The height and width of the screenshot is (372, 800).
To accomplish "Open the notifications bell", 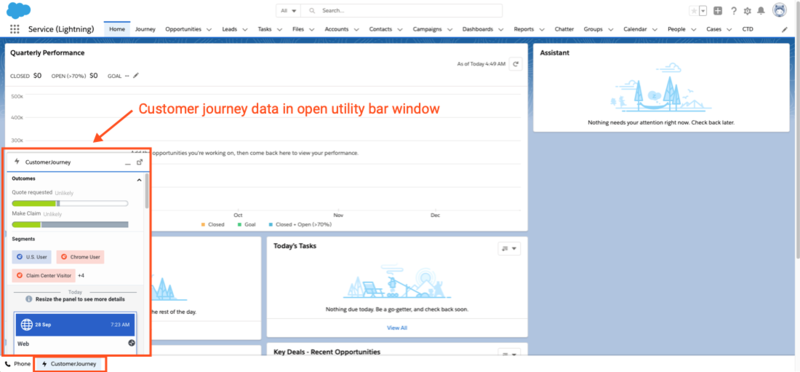I will 761,11.
